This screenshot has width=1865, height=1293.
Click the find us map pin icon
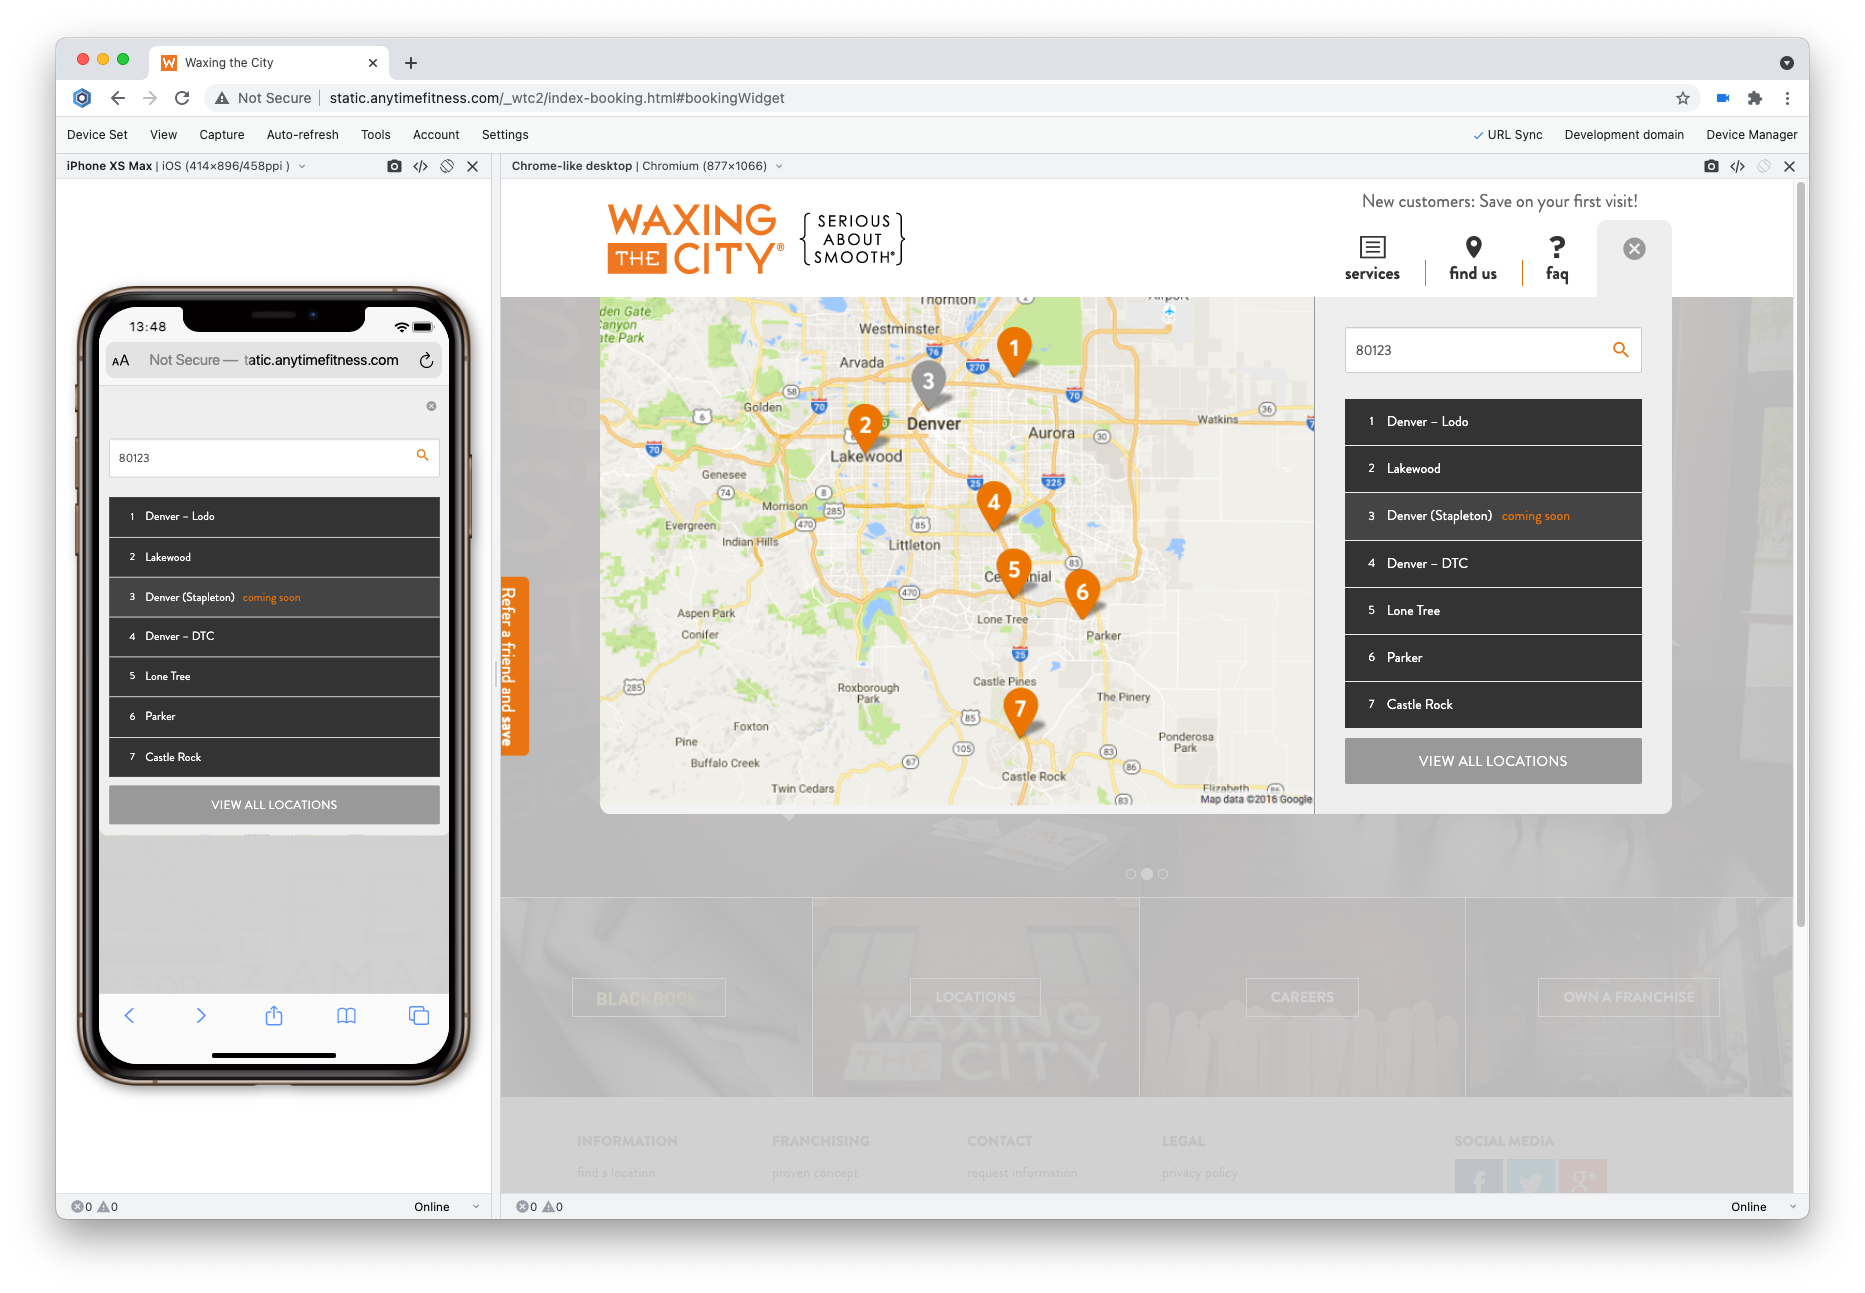tap(1473, 247)
